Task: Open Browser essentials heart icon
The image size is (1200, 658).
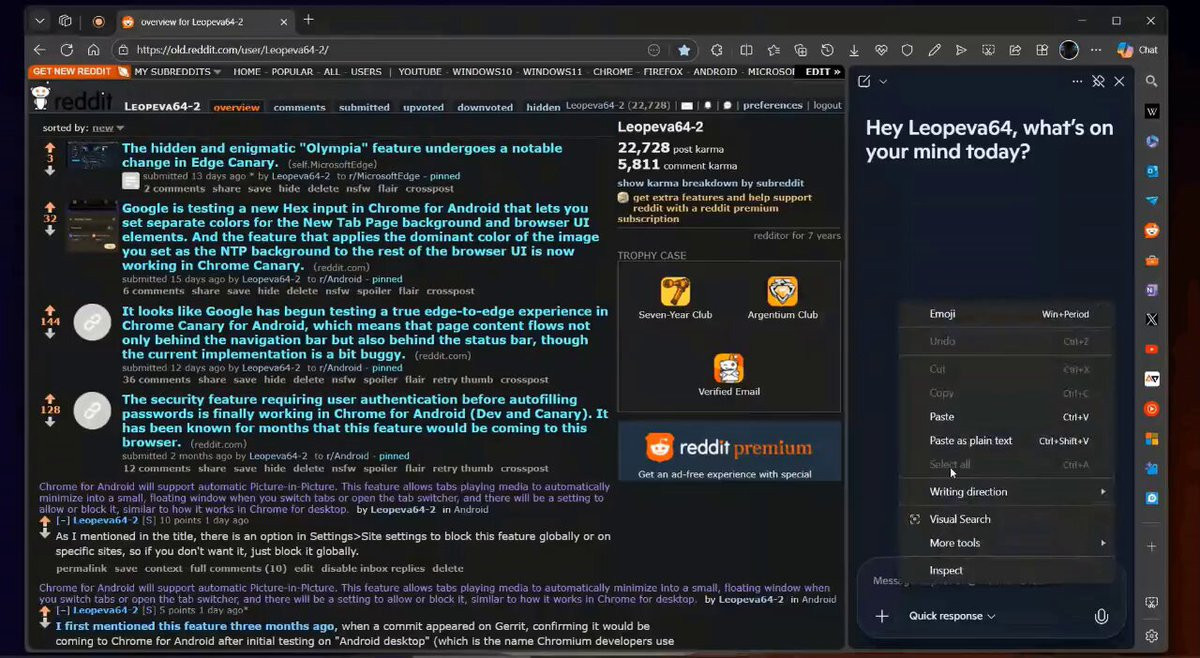Action: (x=881, y=50)
